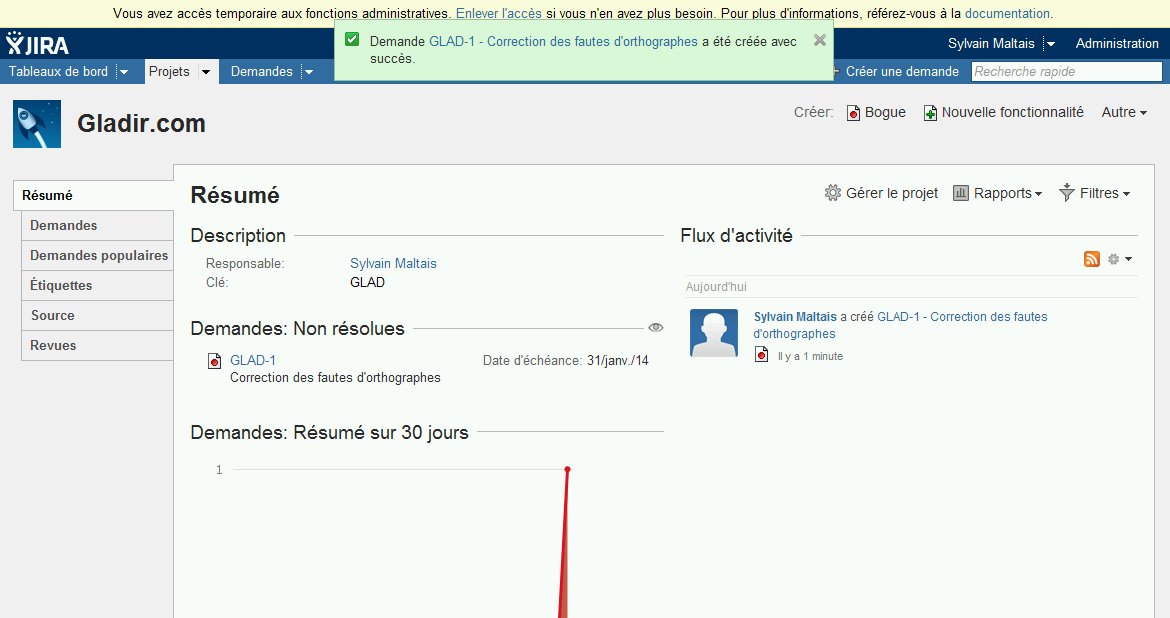
Task: Select the Demandes sidebar tab
Action: [x=97, y=225]
